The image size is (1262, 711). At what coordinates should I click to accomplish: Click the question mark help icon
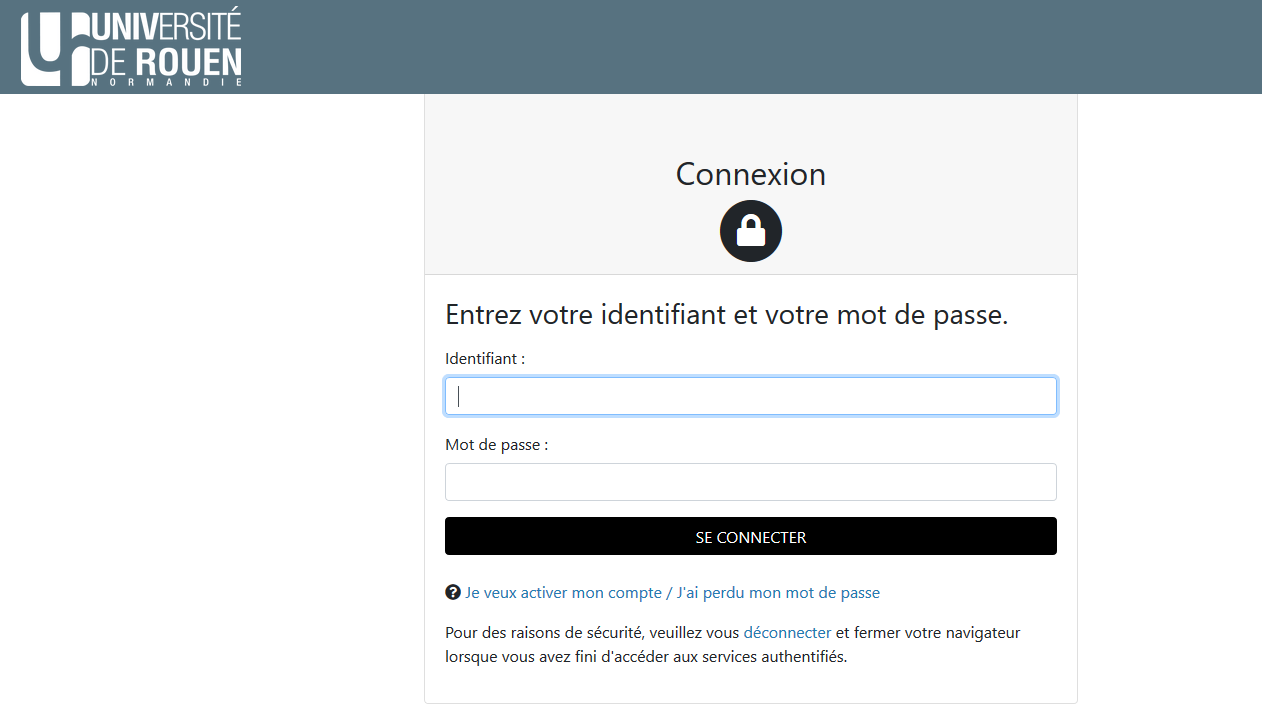pyautogui.click(x=453, y=592)
